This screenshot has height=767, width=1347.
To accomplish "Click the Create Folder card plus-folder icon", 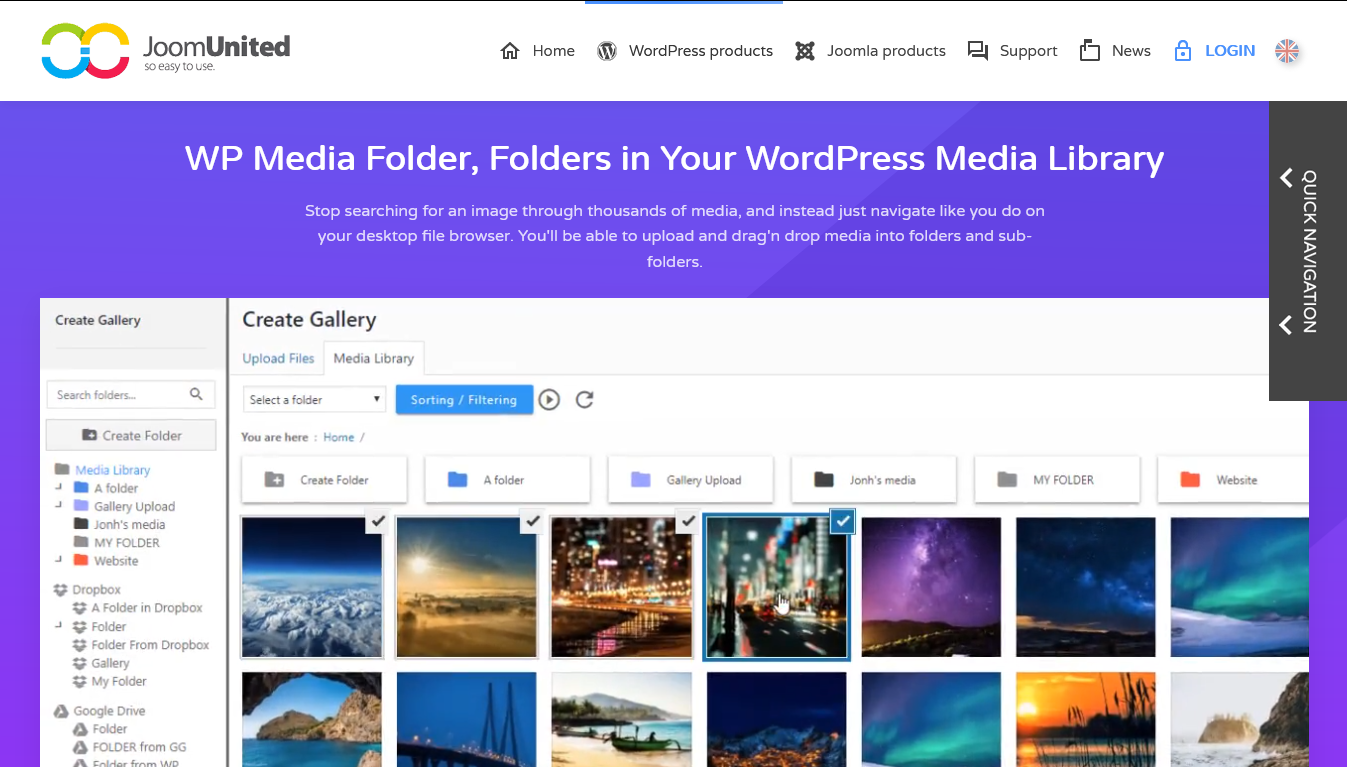I will pyautogui.click(x=275, y=480).
